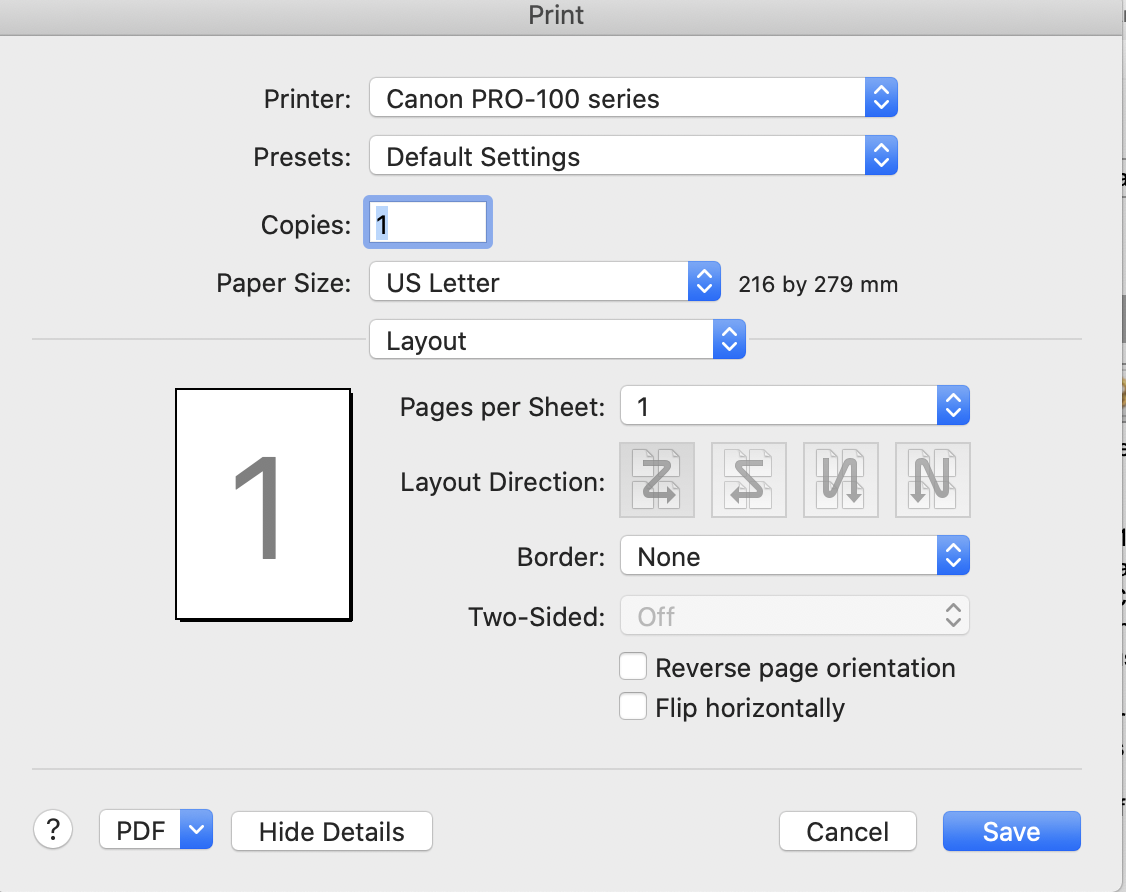Choose top-to-bottom then left layout direction
Screen dimensions: 1126x892
pos(933,480)
